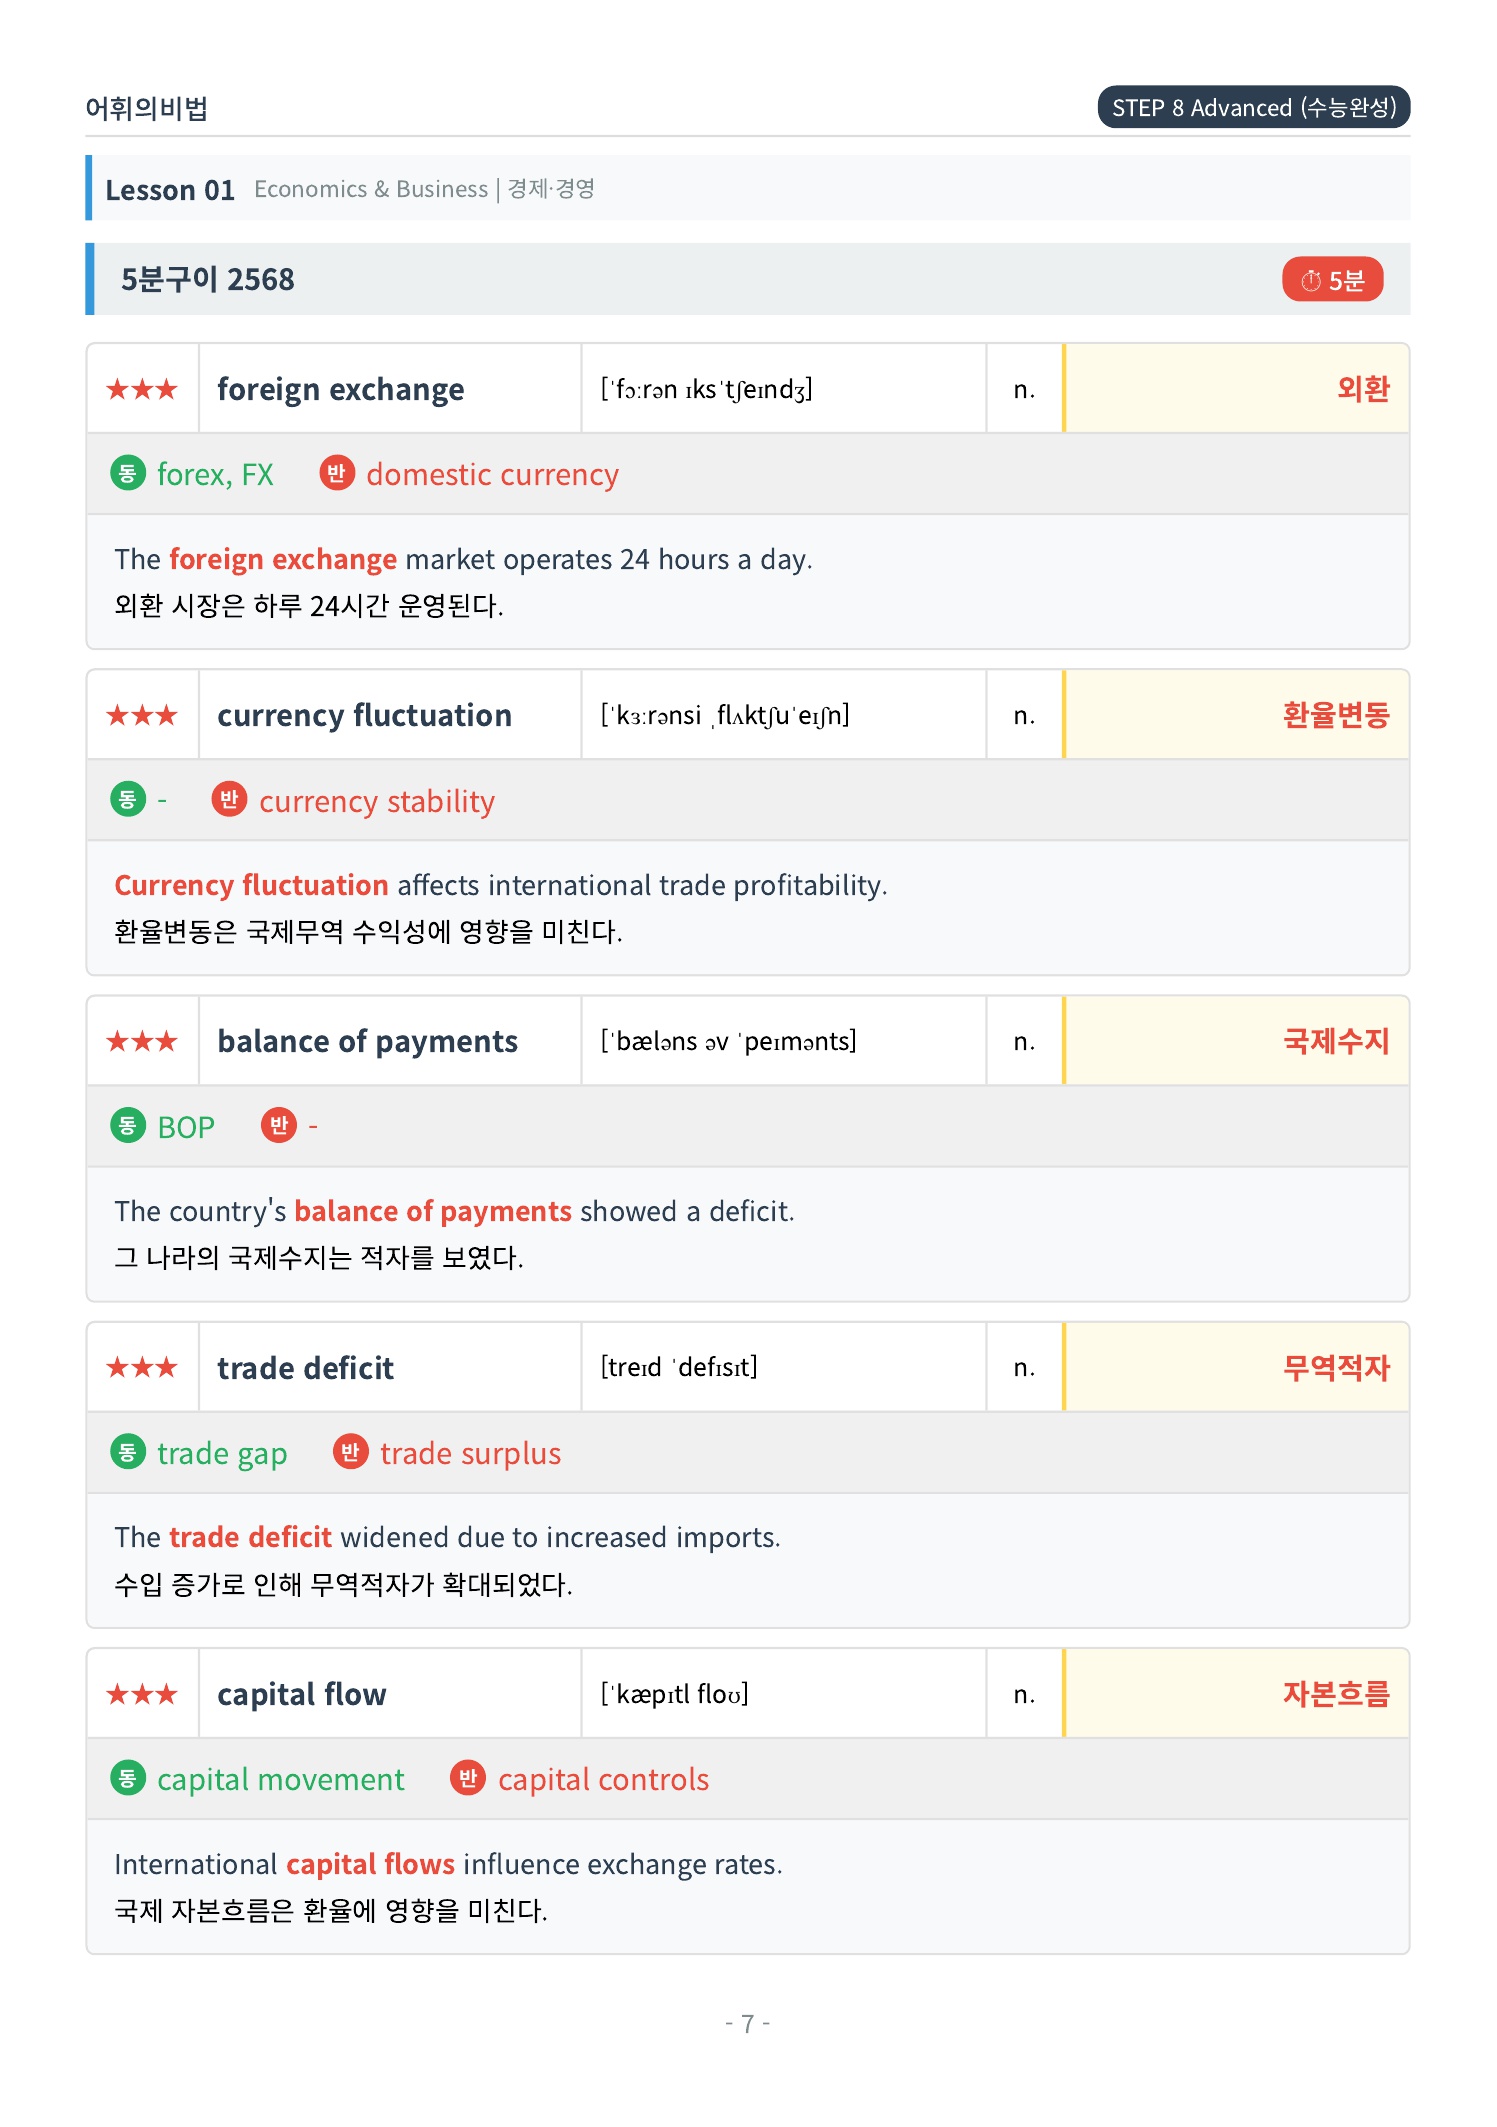Click the red 반 icon beside capital controls
Screen dimensions: 1497x2127
tap(468, 1778)
